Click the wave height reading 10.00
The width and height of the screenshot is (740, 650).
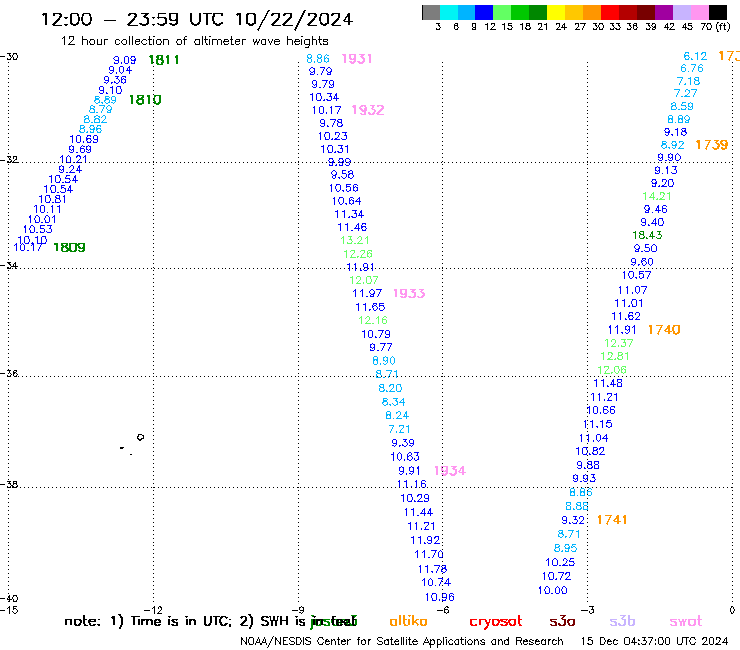point(553,591)
